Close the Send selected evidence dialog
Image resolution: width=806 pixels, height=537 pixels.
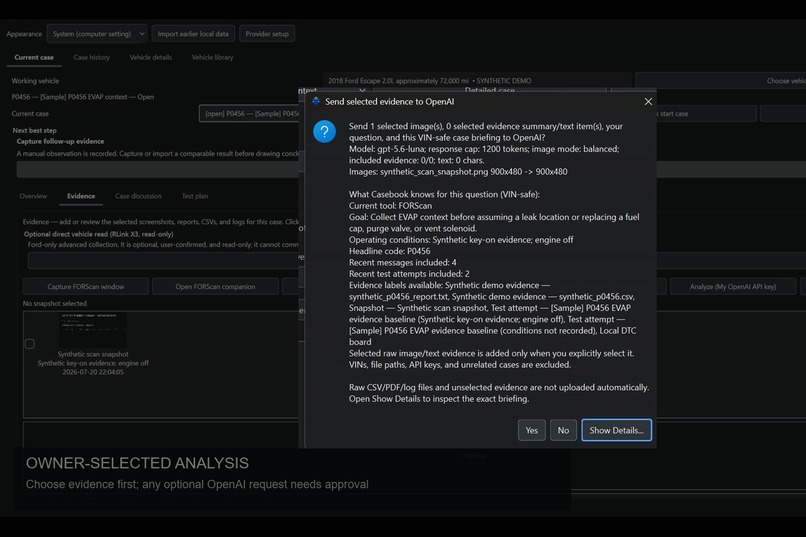coord(648,102)
